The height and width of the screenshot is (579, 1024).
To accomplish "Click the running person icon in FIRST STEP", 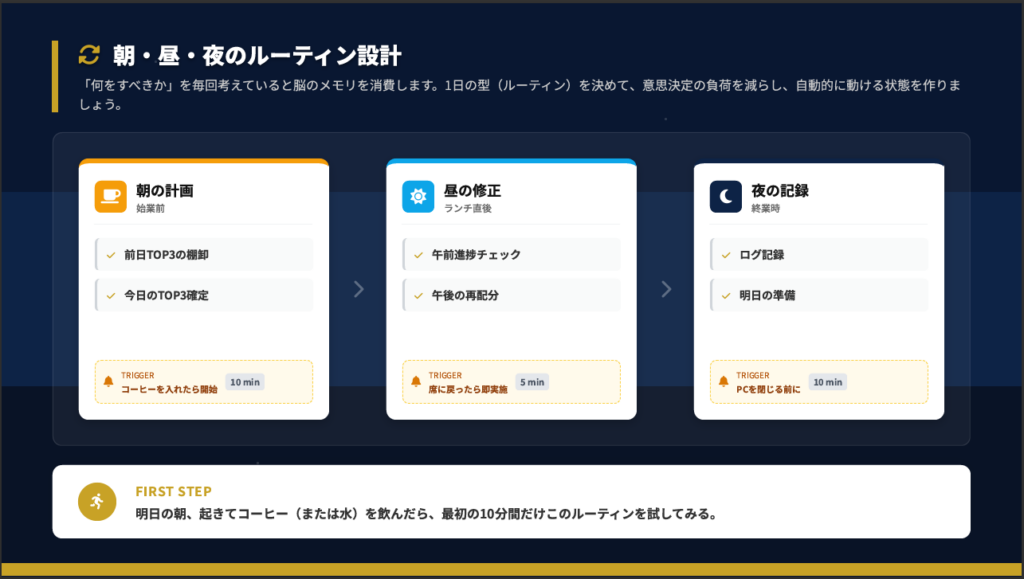I will click(98, 501).
